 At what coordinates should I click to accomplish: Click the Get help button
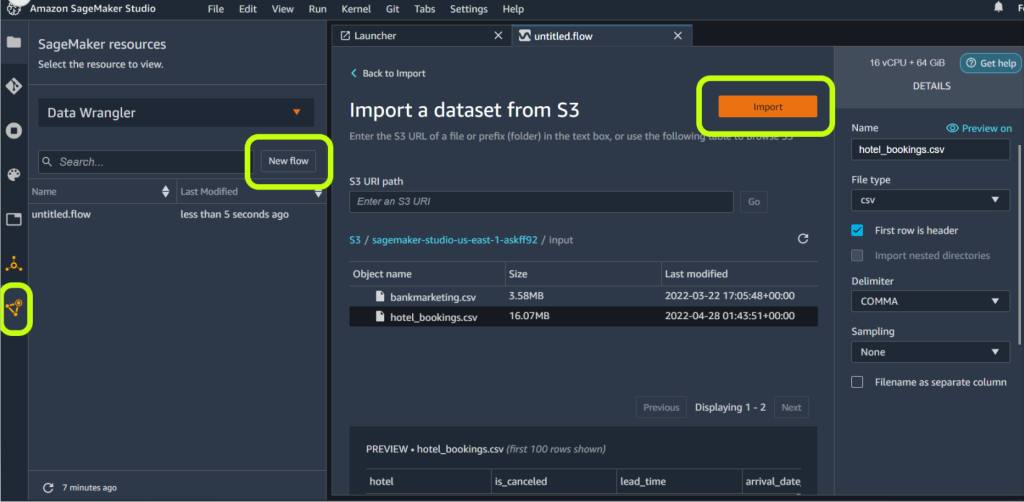991,63
